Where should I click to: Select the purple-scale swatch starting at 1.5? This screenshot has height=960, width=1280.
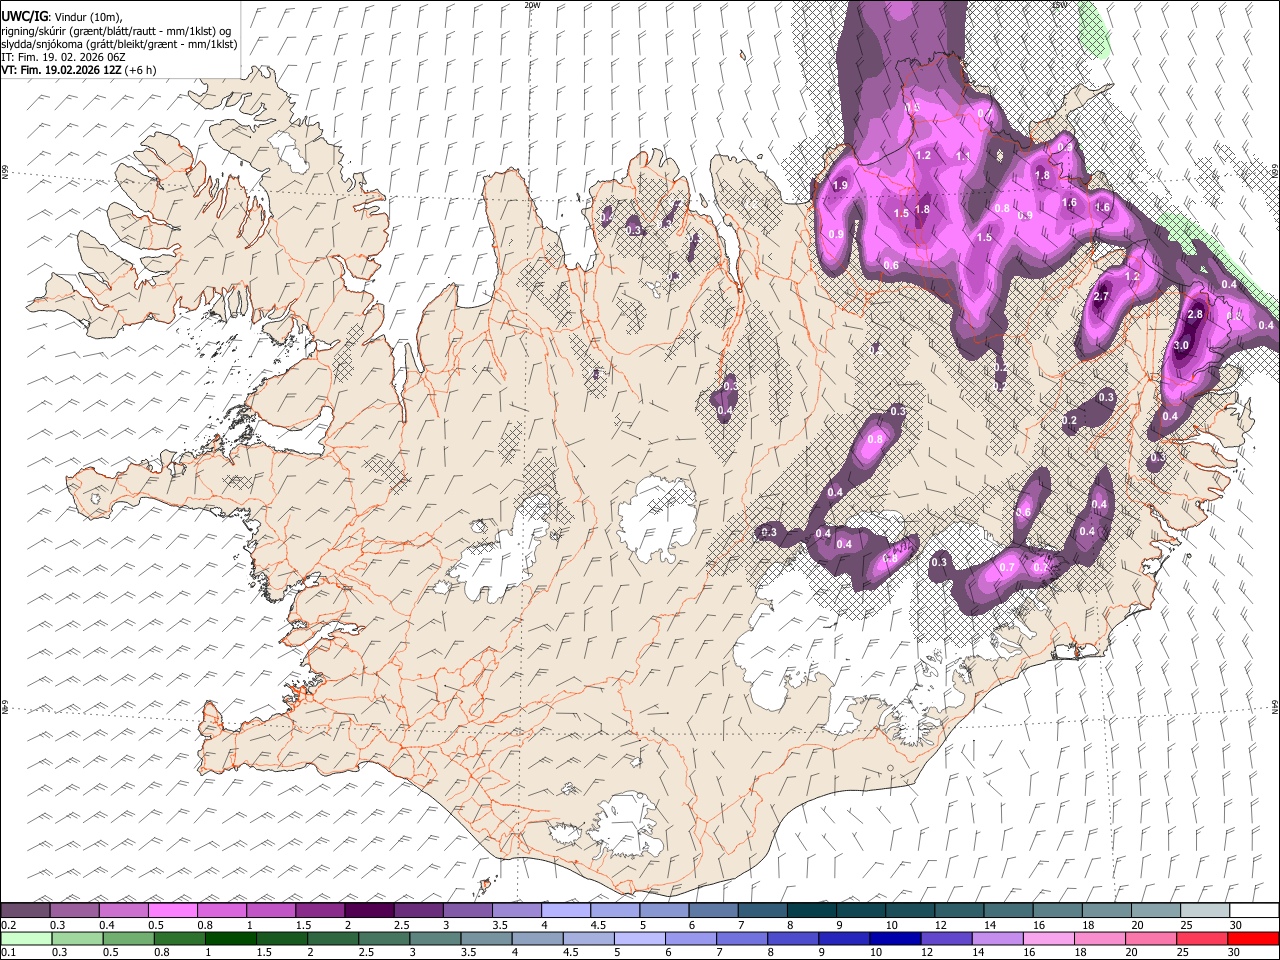tap(320, 911)
